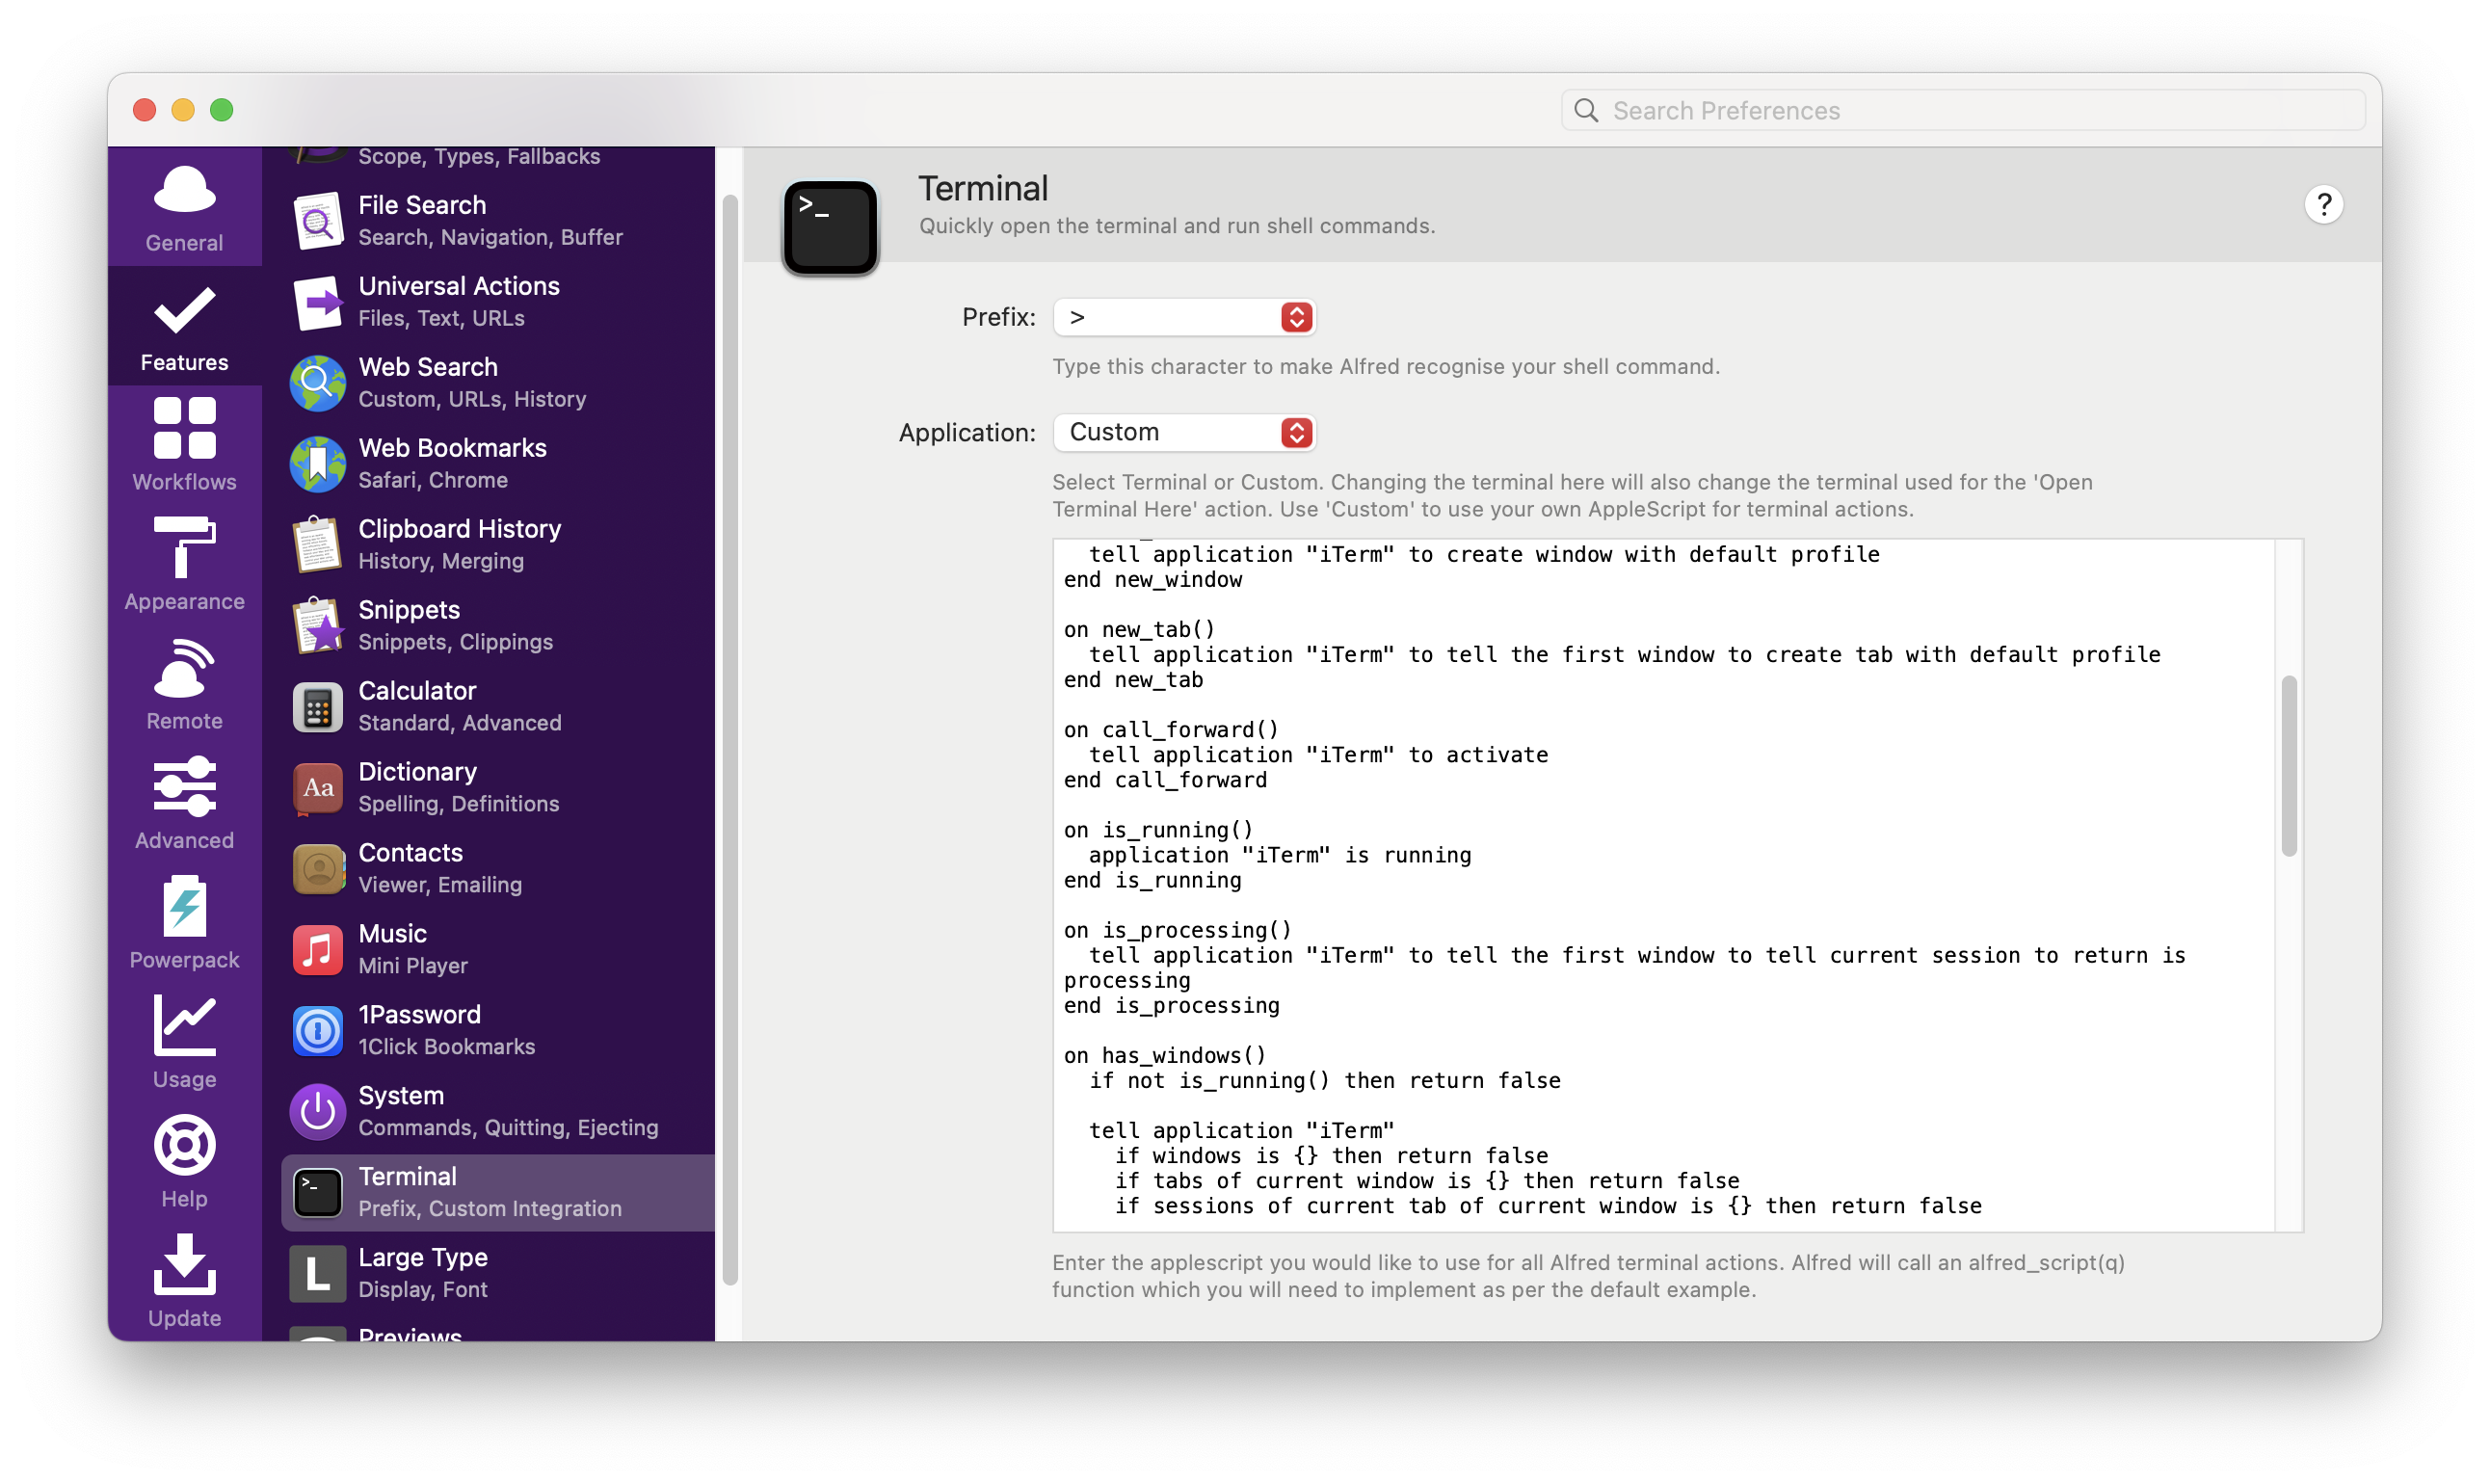Open the Powerpack section
The image size is (2490, 1484).
click(x=184, y=923)
